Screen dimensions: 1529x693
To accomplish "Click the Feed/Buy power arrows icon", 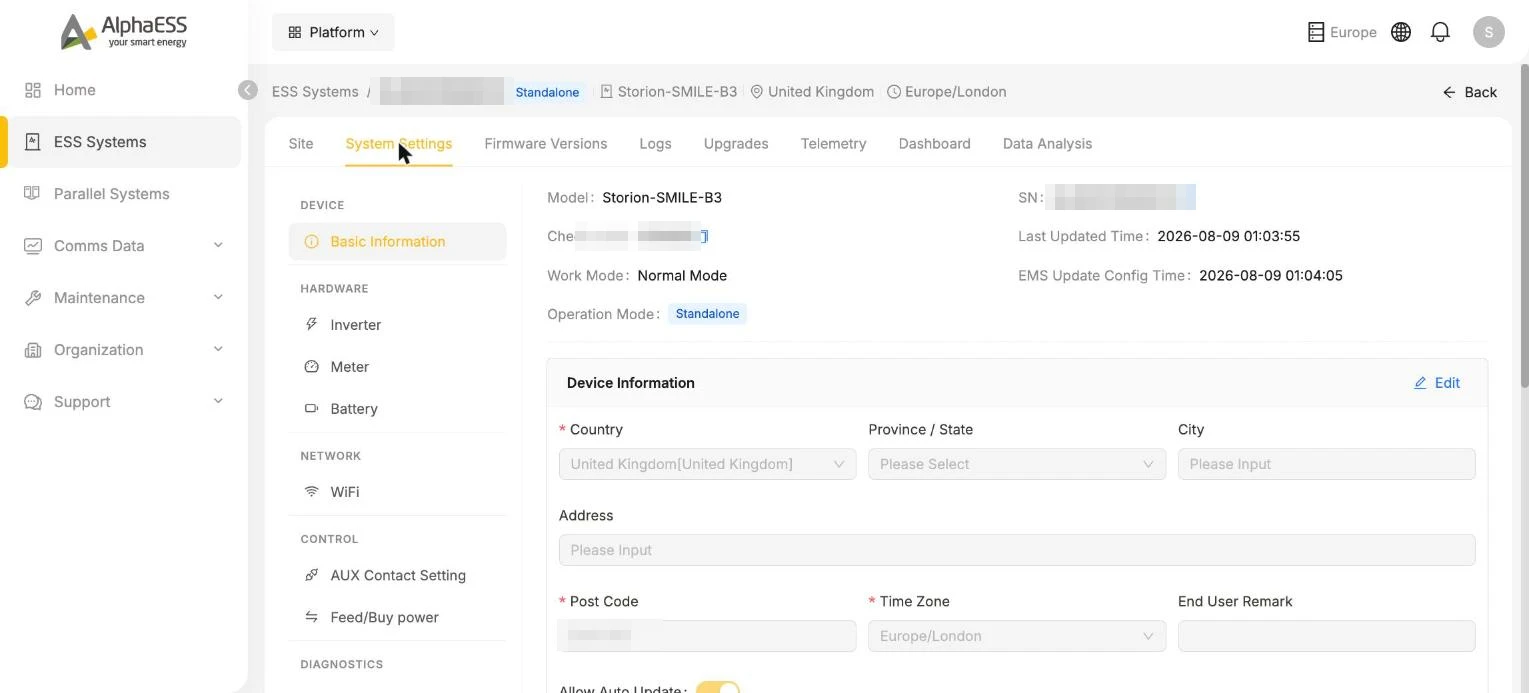I will (311, 617).
